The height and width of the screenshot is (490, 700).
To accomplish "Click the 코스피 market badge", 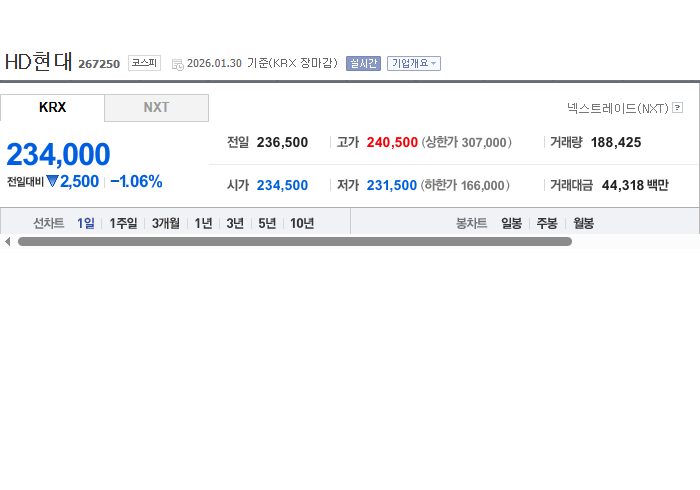I will tap(144, 63).
